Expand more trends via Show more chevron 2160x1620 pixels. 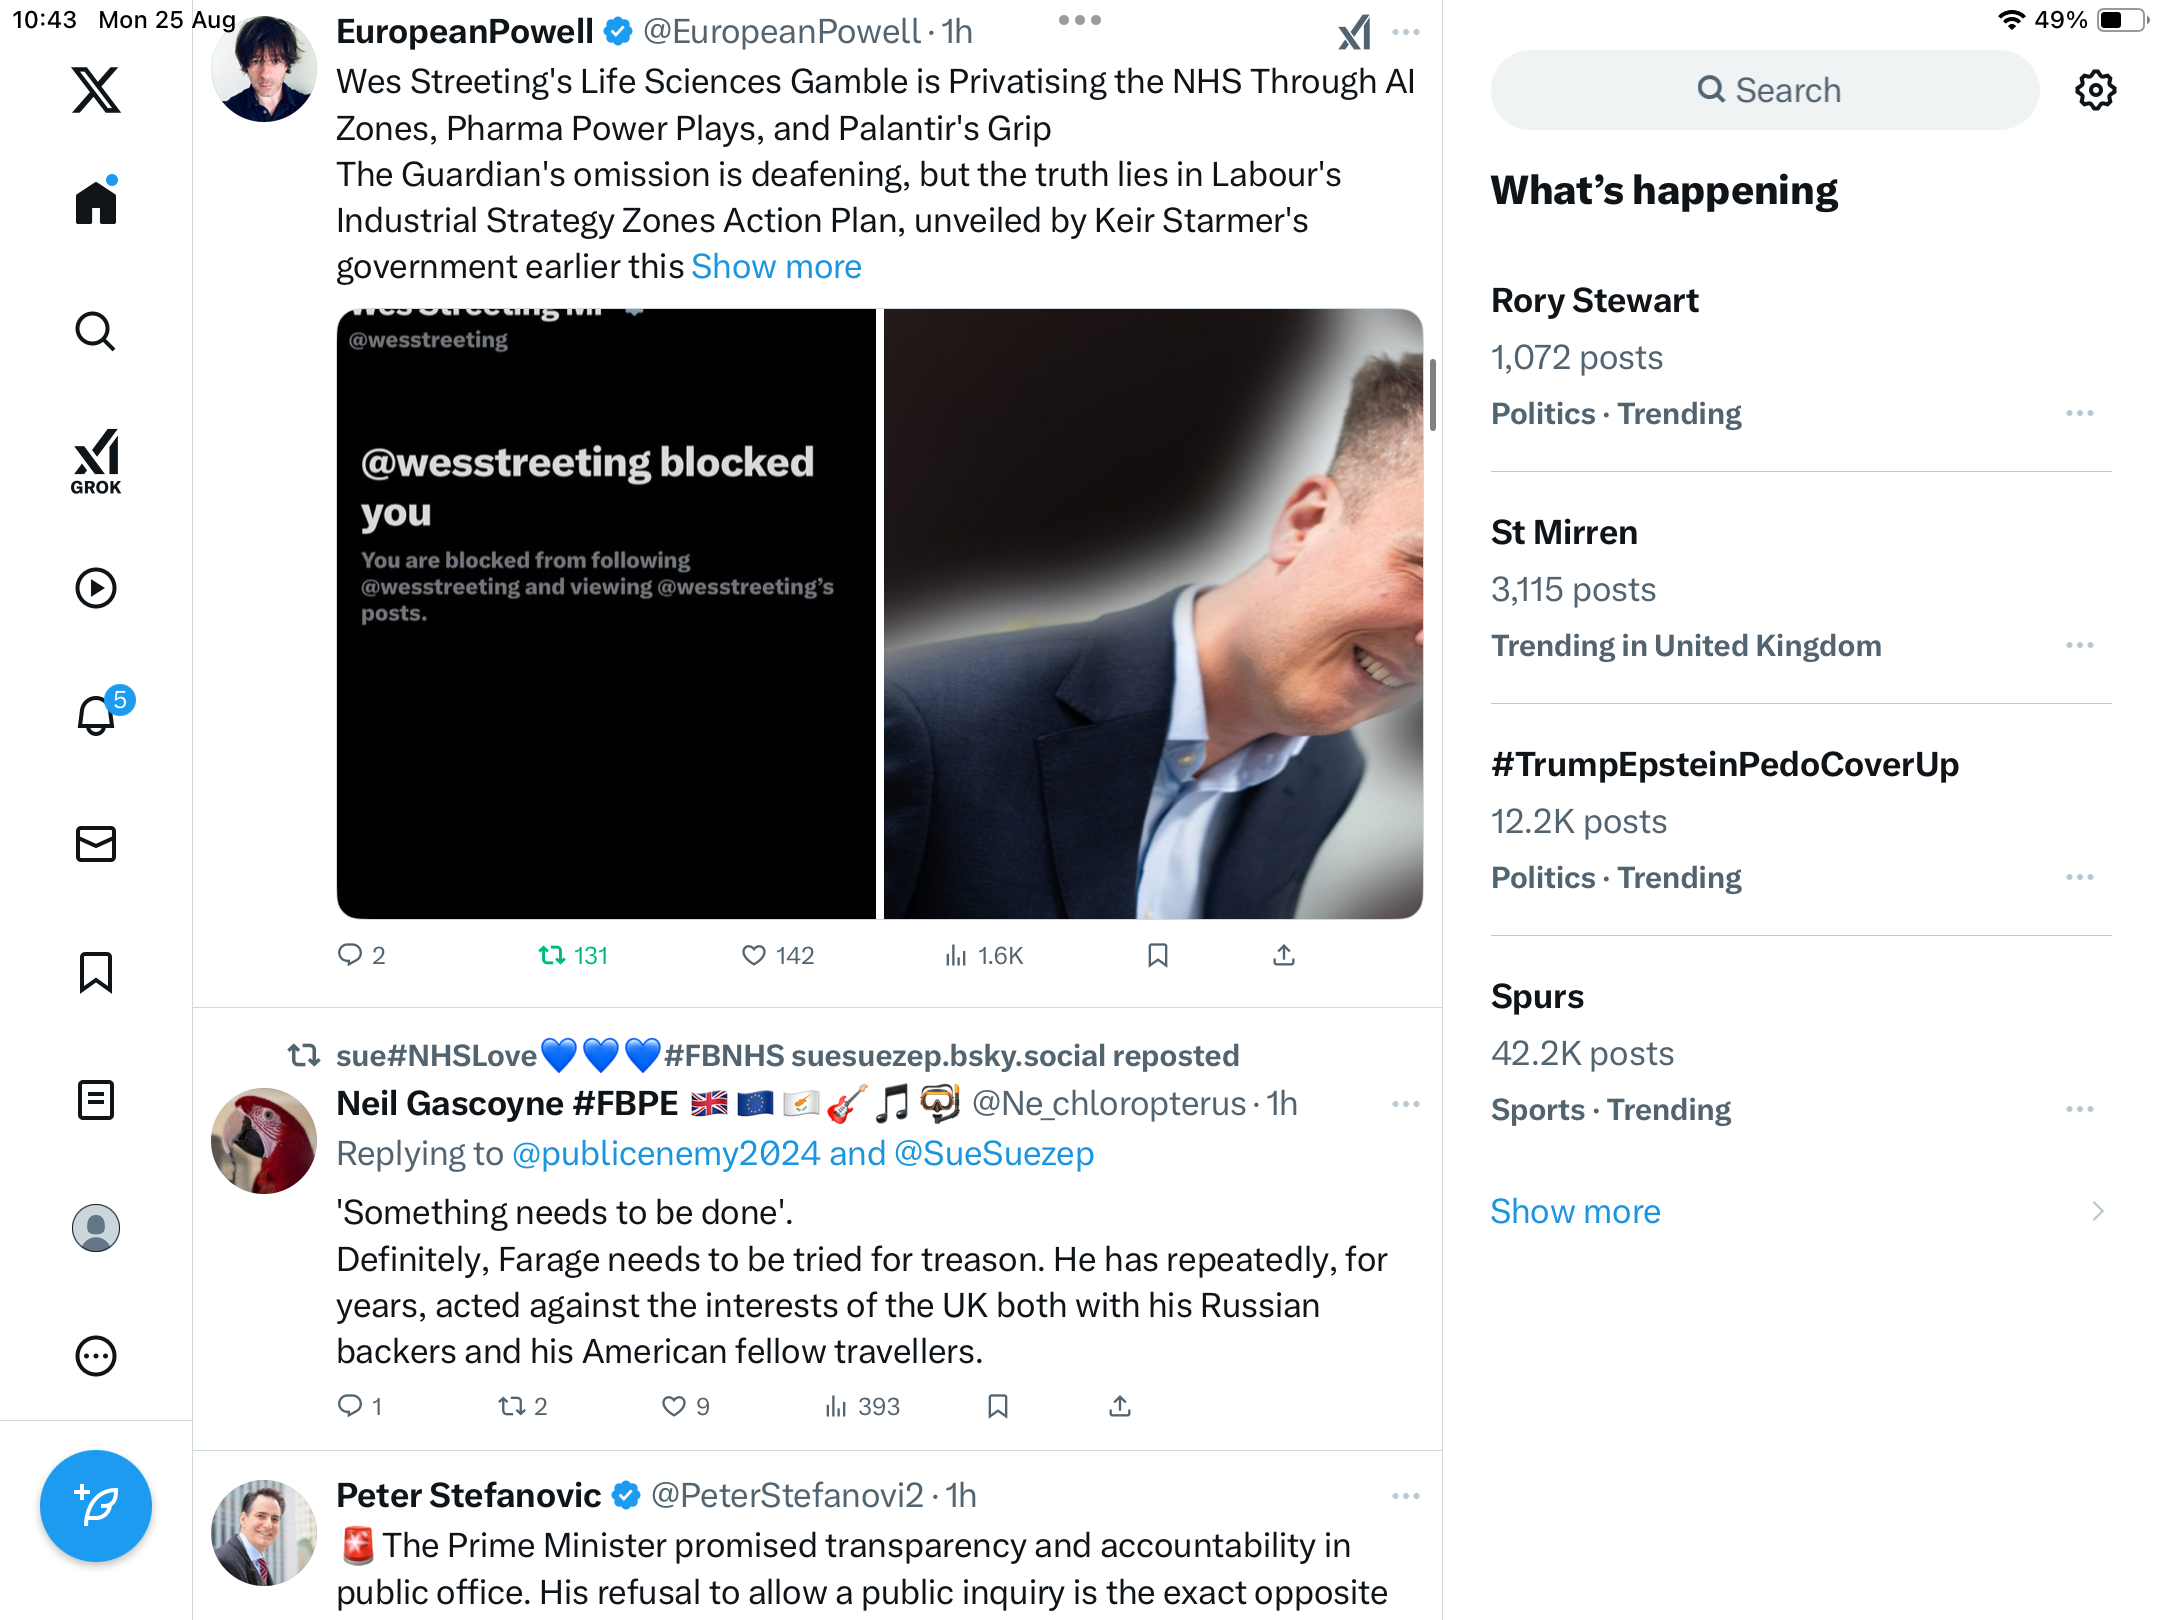point(2097,1211)
